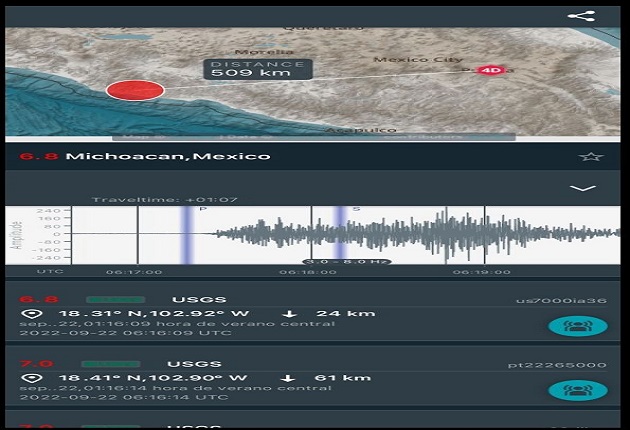Tap depth arrow icon next to 61 km

(288, 378)
